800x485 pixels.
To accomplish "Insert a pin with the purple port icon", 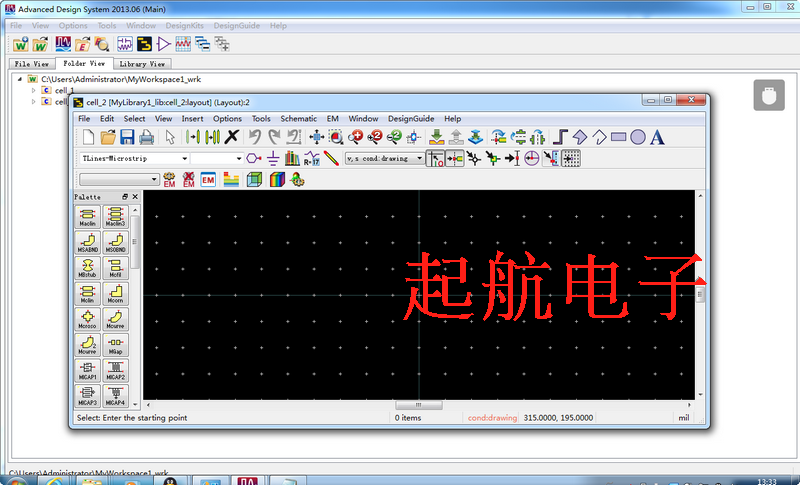I will (x=254, y=159).
